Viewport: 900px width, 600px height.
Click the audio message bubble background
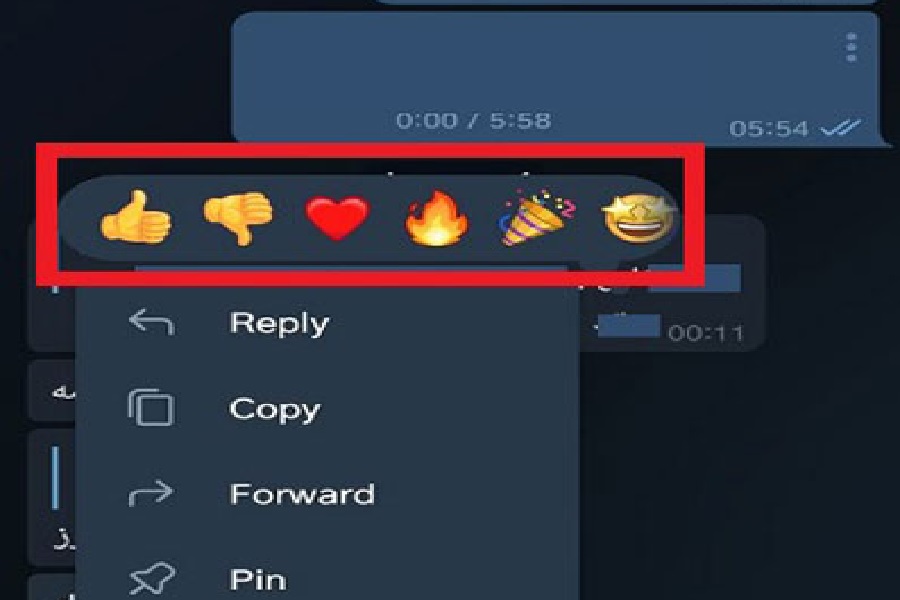pos(556,78)
